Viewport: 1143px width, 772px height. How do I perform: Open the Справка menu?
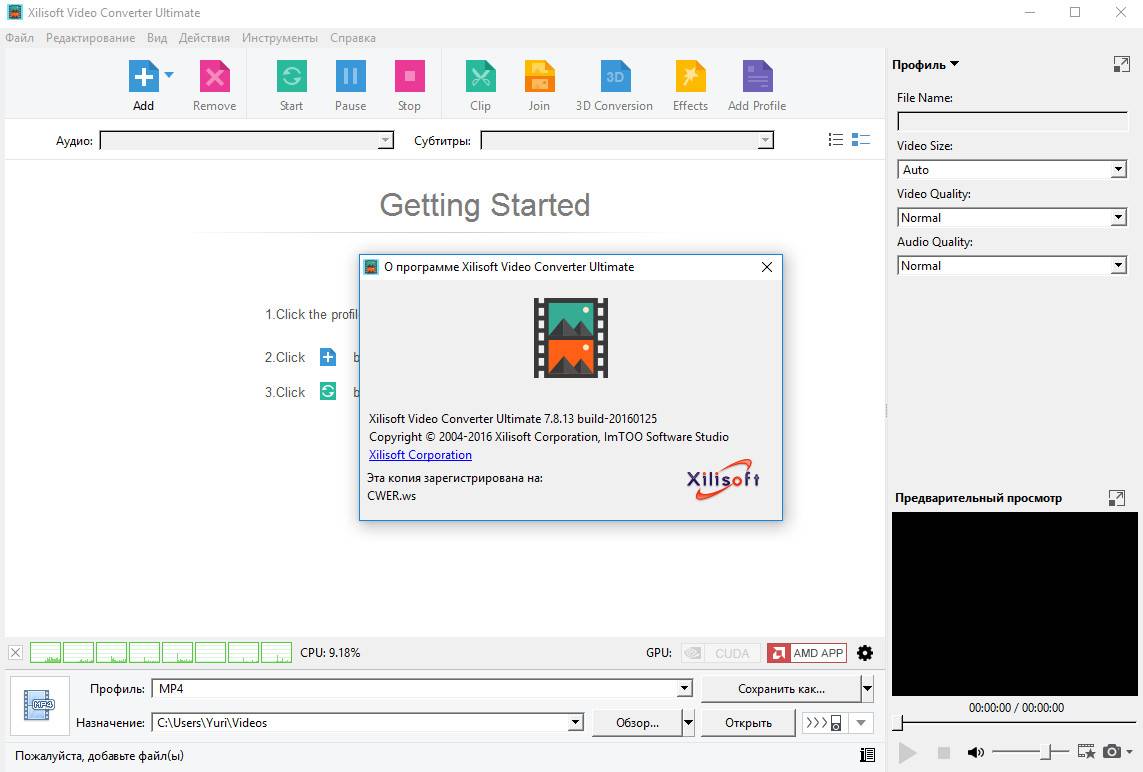pos(353,38)
